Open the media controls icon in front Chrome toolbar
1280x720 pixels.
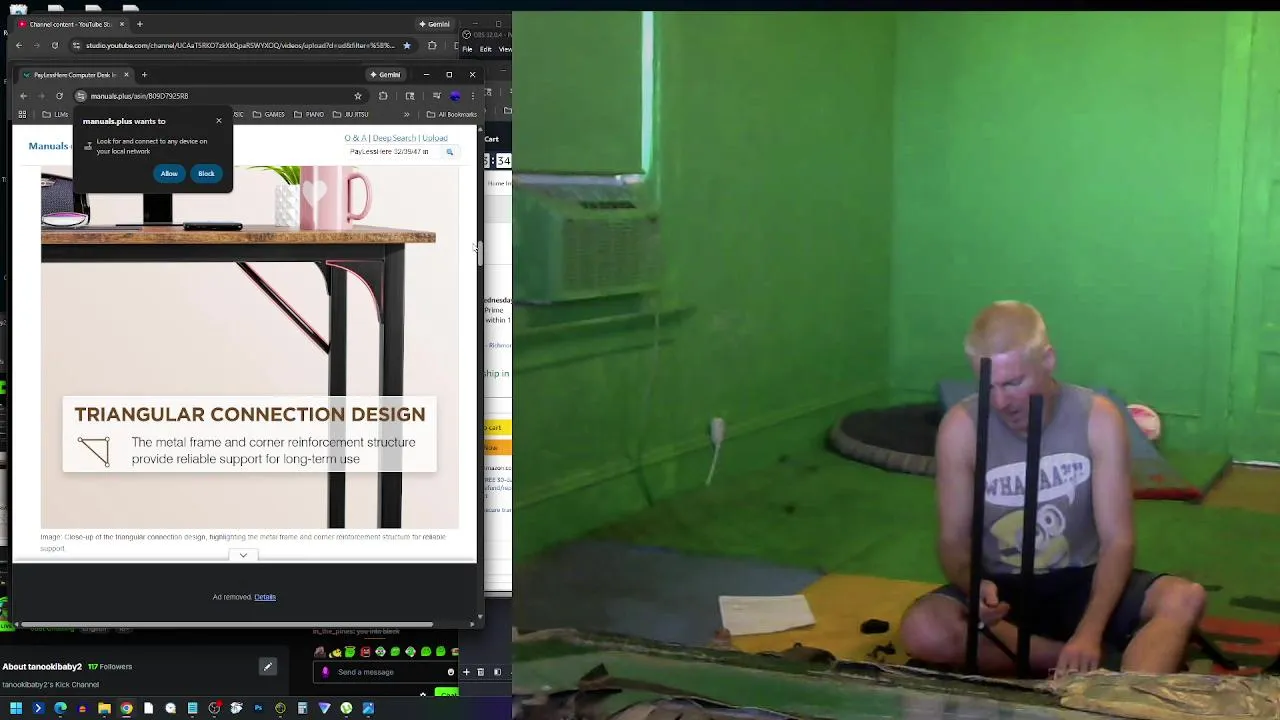(x=435, y=96)
